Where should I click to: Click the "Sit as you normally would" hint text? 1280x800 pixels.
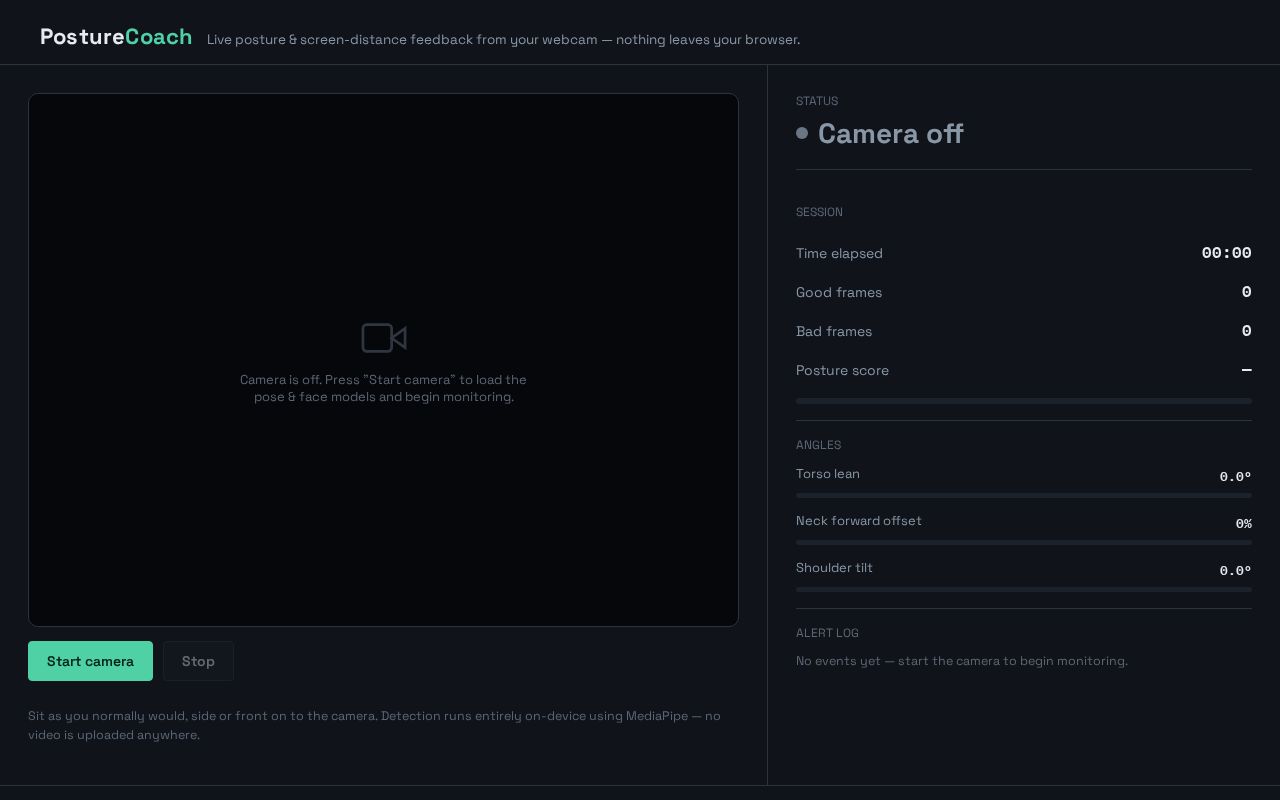(x=374, y=725)
